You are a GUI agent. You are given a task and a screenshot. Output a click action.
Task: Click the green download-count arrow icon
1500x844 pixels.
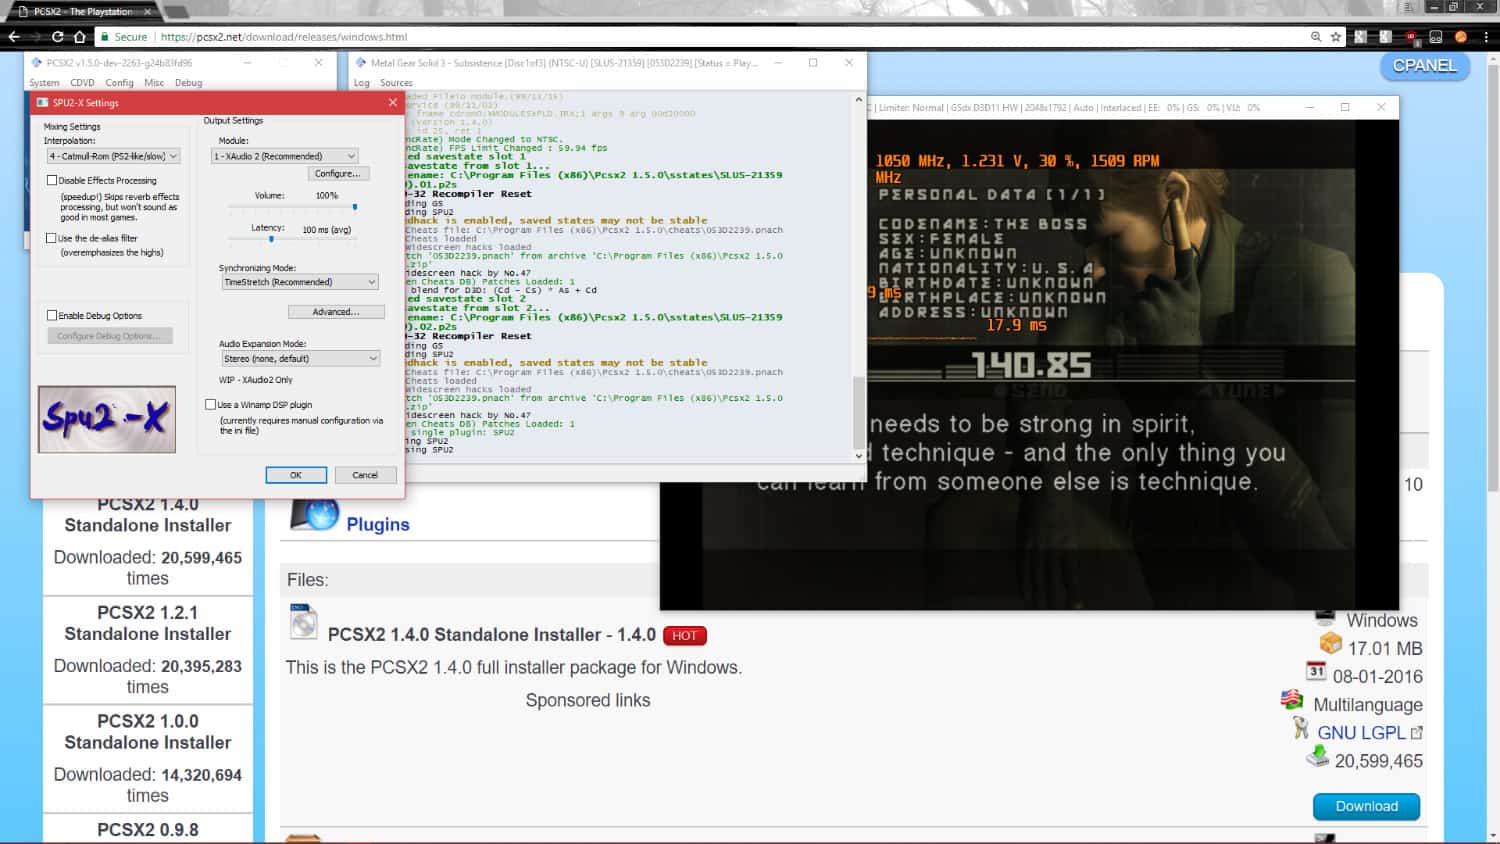(x=1316, y=758)
